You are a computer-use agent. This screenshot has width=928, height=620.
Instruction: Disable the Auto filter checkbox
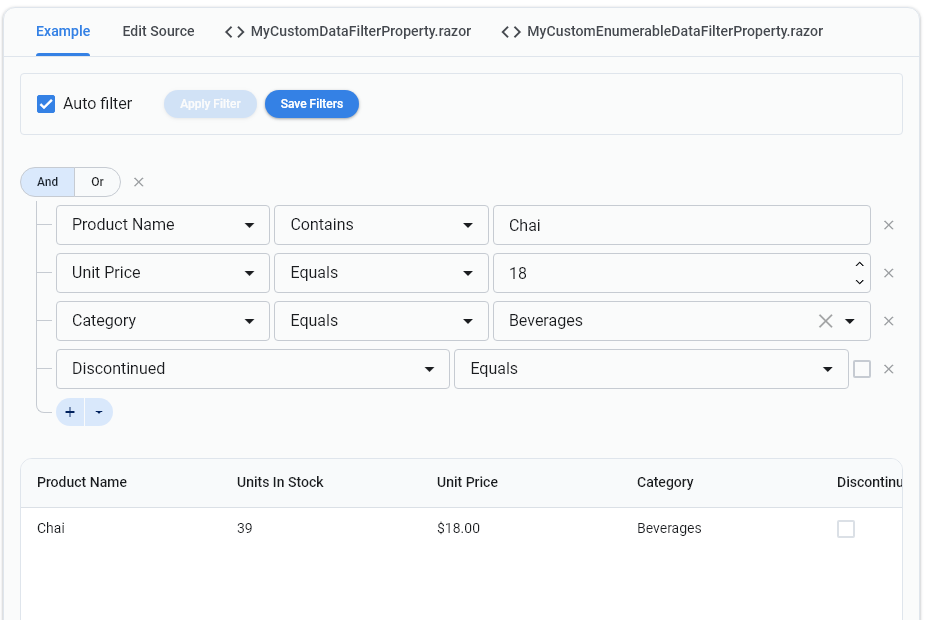click(44, 103)
